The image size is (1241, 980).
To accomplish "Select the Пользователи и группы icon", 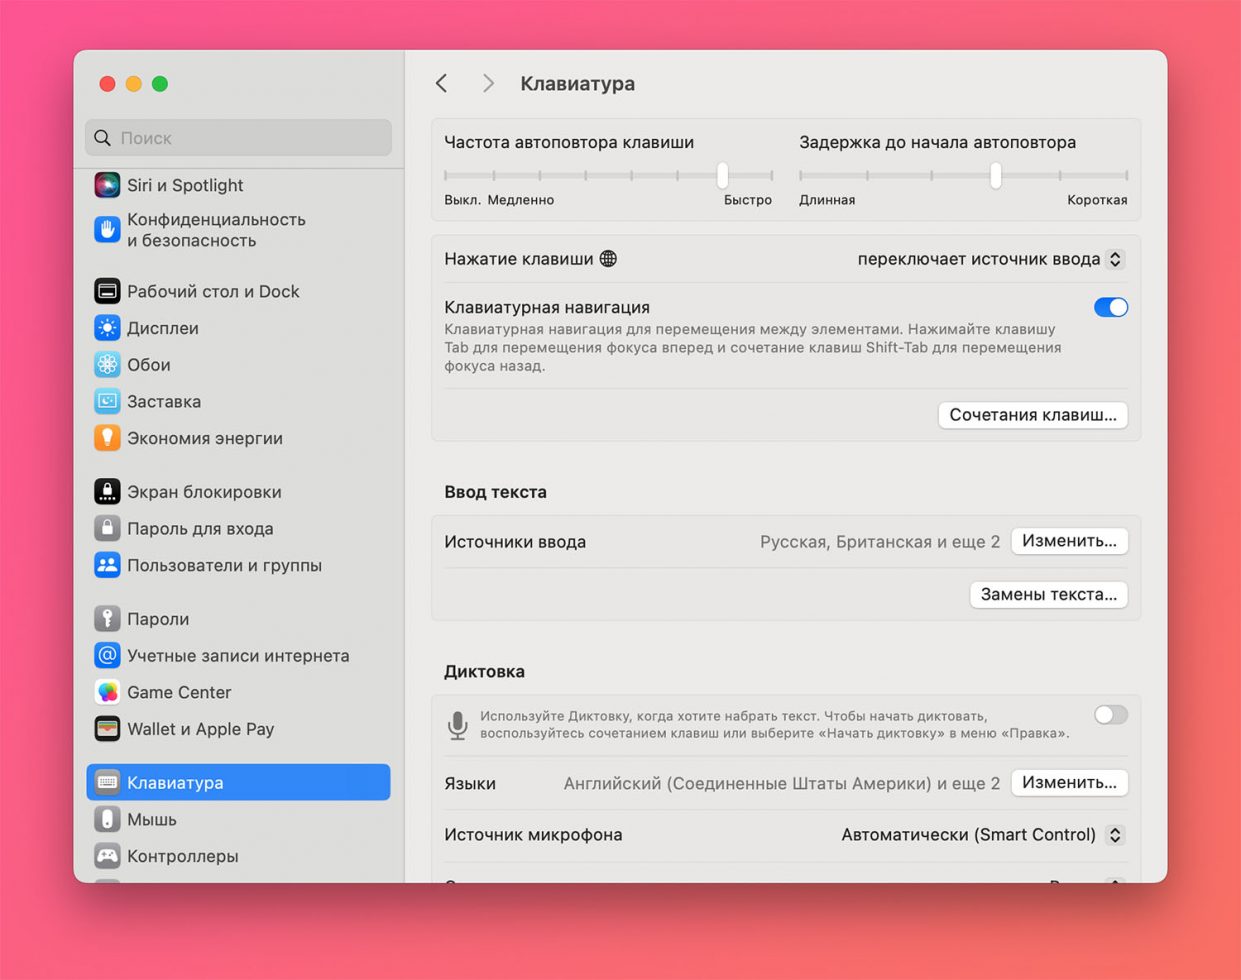I will 107,565.
